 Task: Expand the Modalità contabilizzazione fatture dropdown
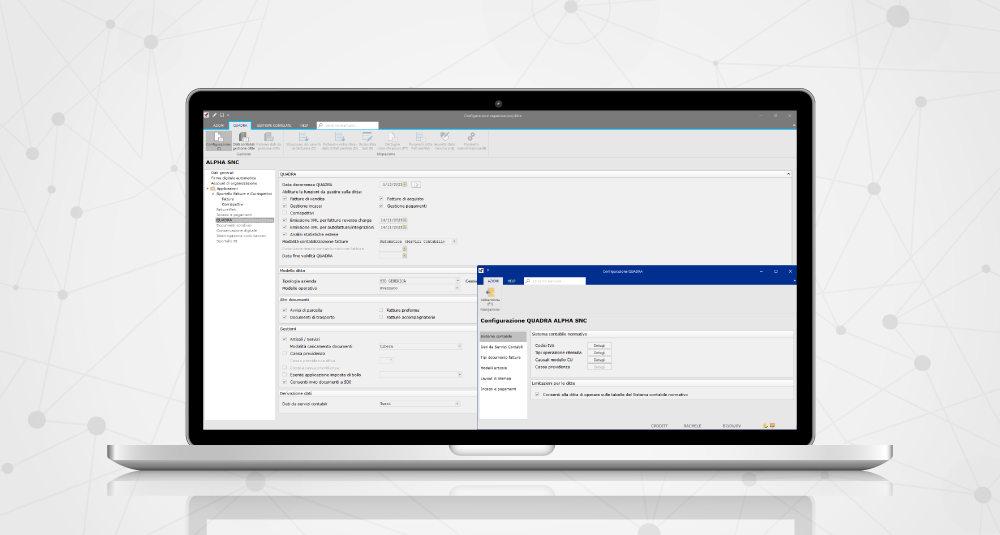(x=455, y=241)
